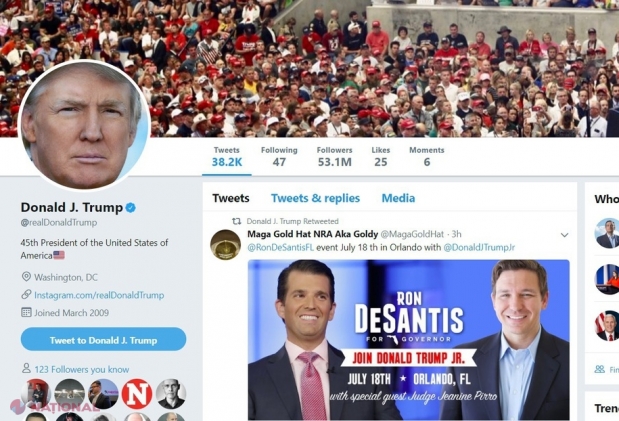The image size is (619, 421).
Task: Expand the tweet options chevron
Action: (x=565, y=235)
